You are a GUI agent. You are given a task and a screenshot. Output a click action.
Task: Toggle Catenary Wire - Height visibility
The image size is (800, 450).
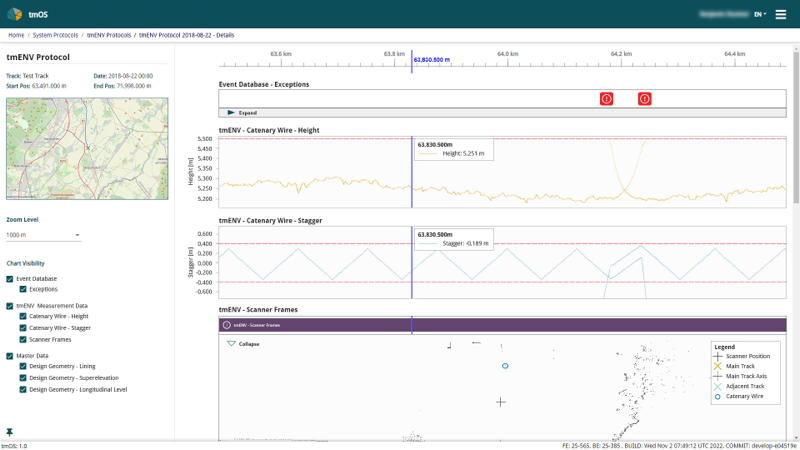[x=23, y=316]
